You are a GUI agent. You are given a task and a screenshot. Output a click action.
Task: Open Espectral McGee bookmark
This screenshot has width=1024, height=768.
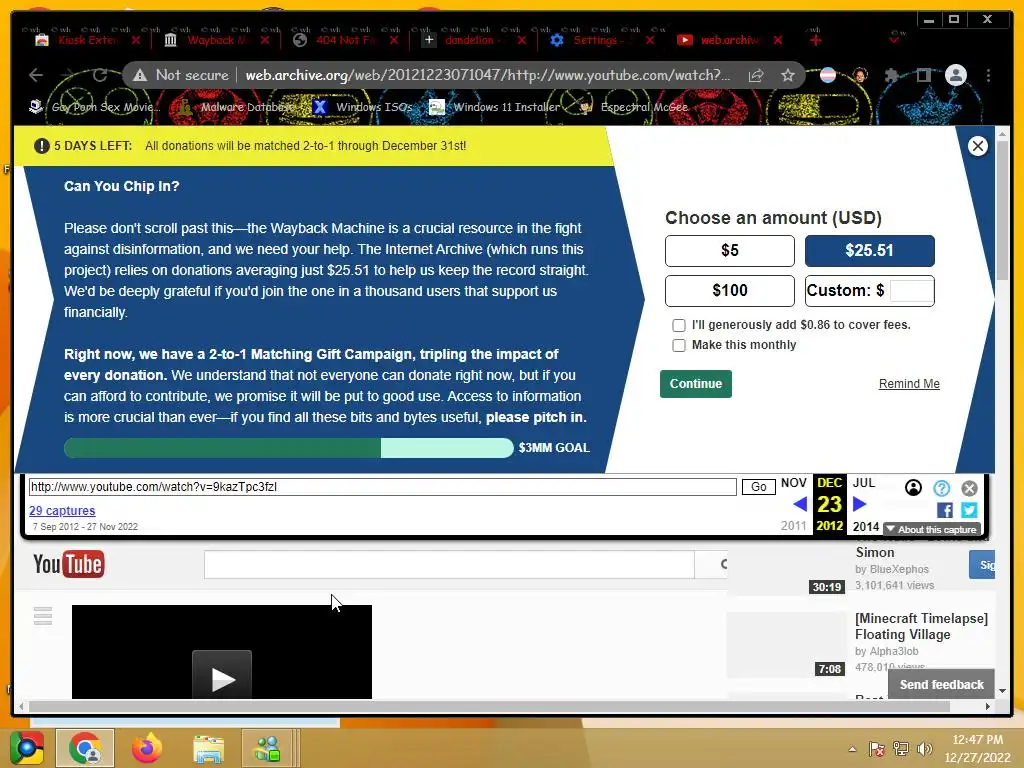tap(633, 107)
